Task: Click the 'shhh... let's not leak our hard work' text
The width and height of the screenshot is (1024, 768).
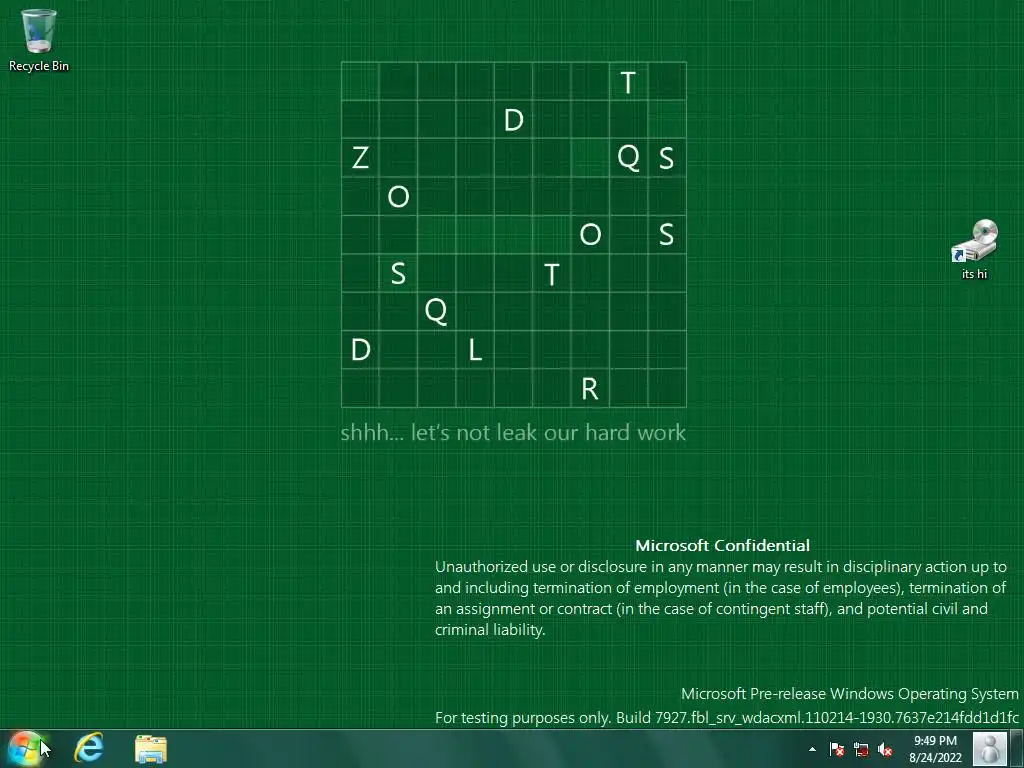Action: (x=513, y=432)
